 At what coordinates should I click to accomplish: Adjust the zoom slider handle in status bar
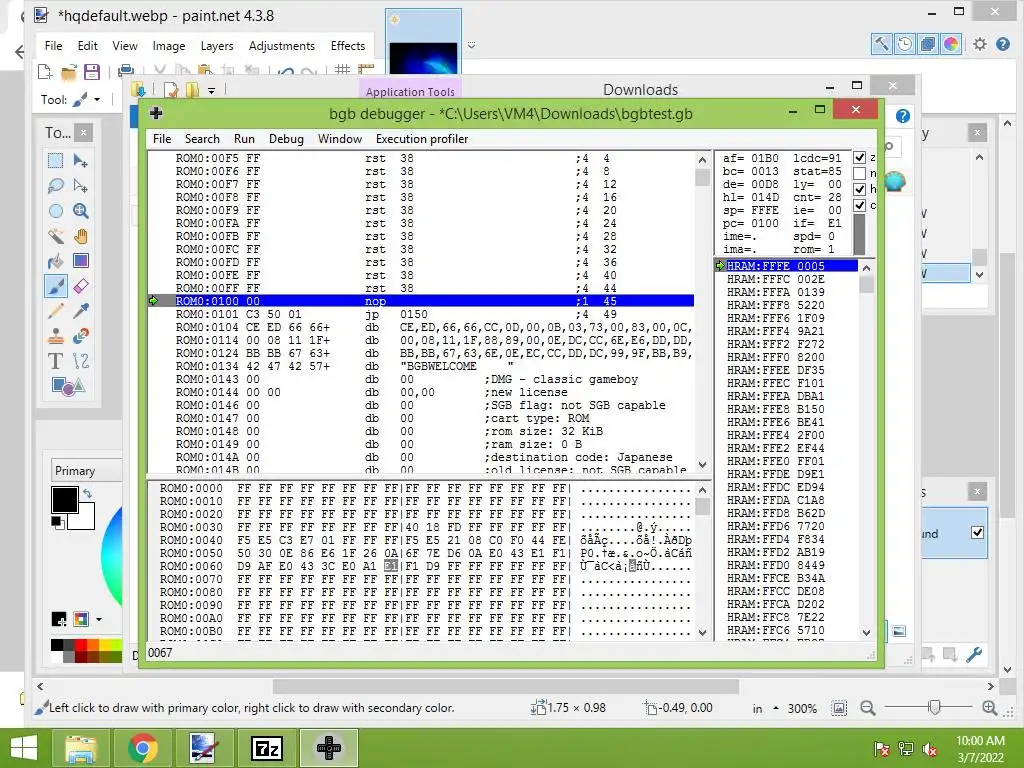pos(935,707)
